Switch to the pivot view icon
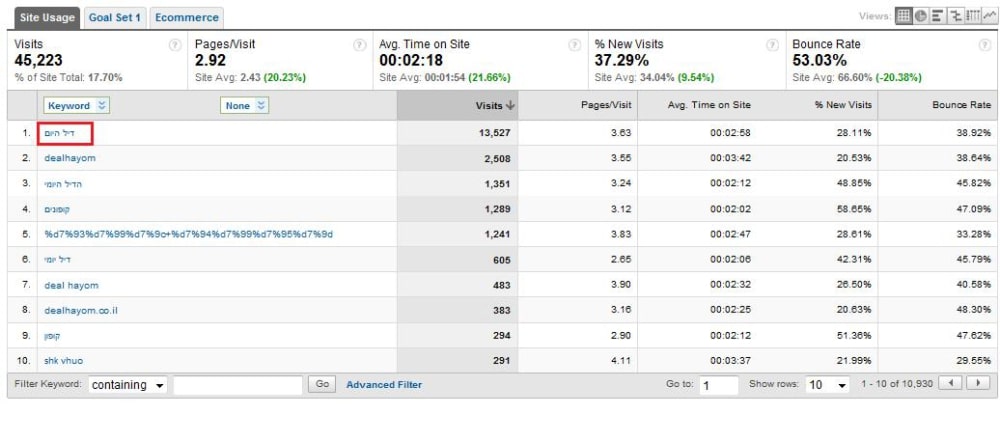 (x=972, y=17)
